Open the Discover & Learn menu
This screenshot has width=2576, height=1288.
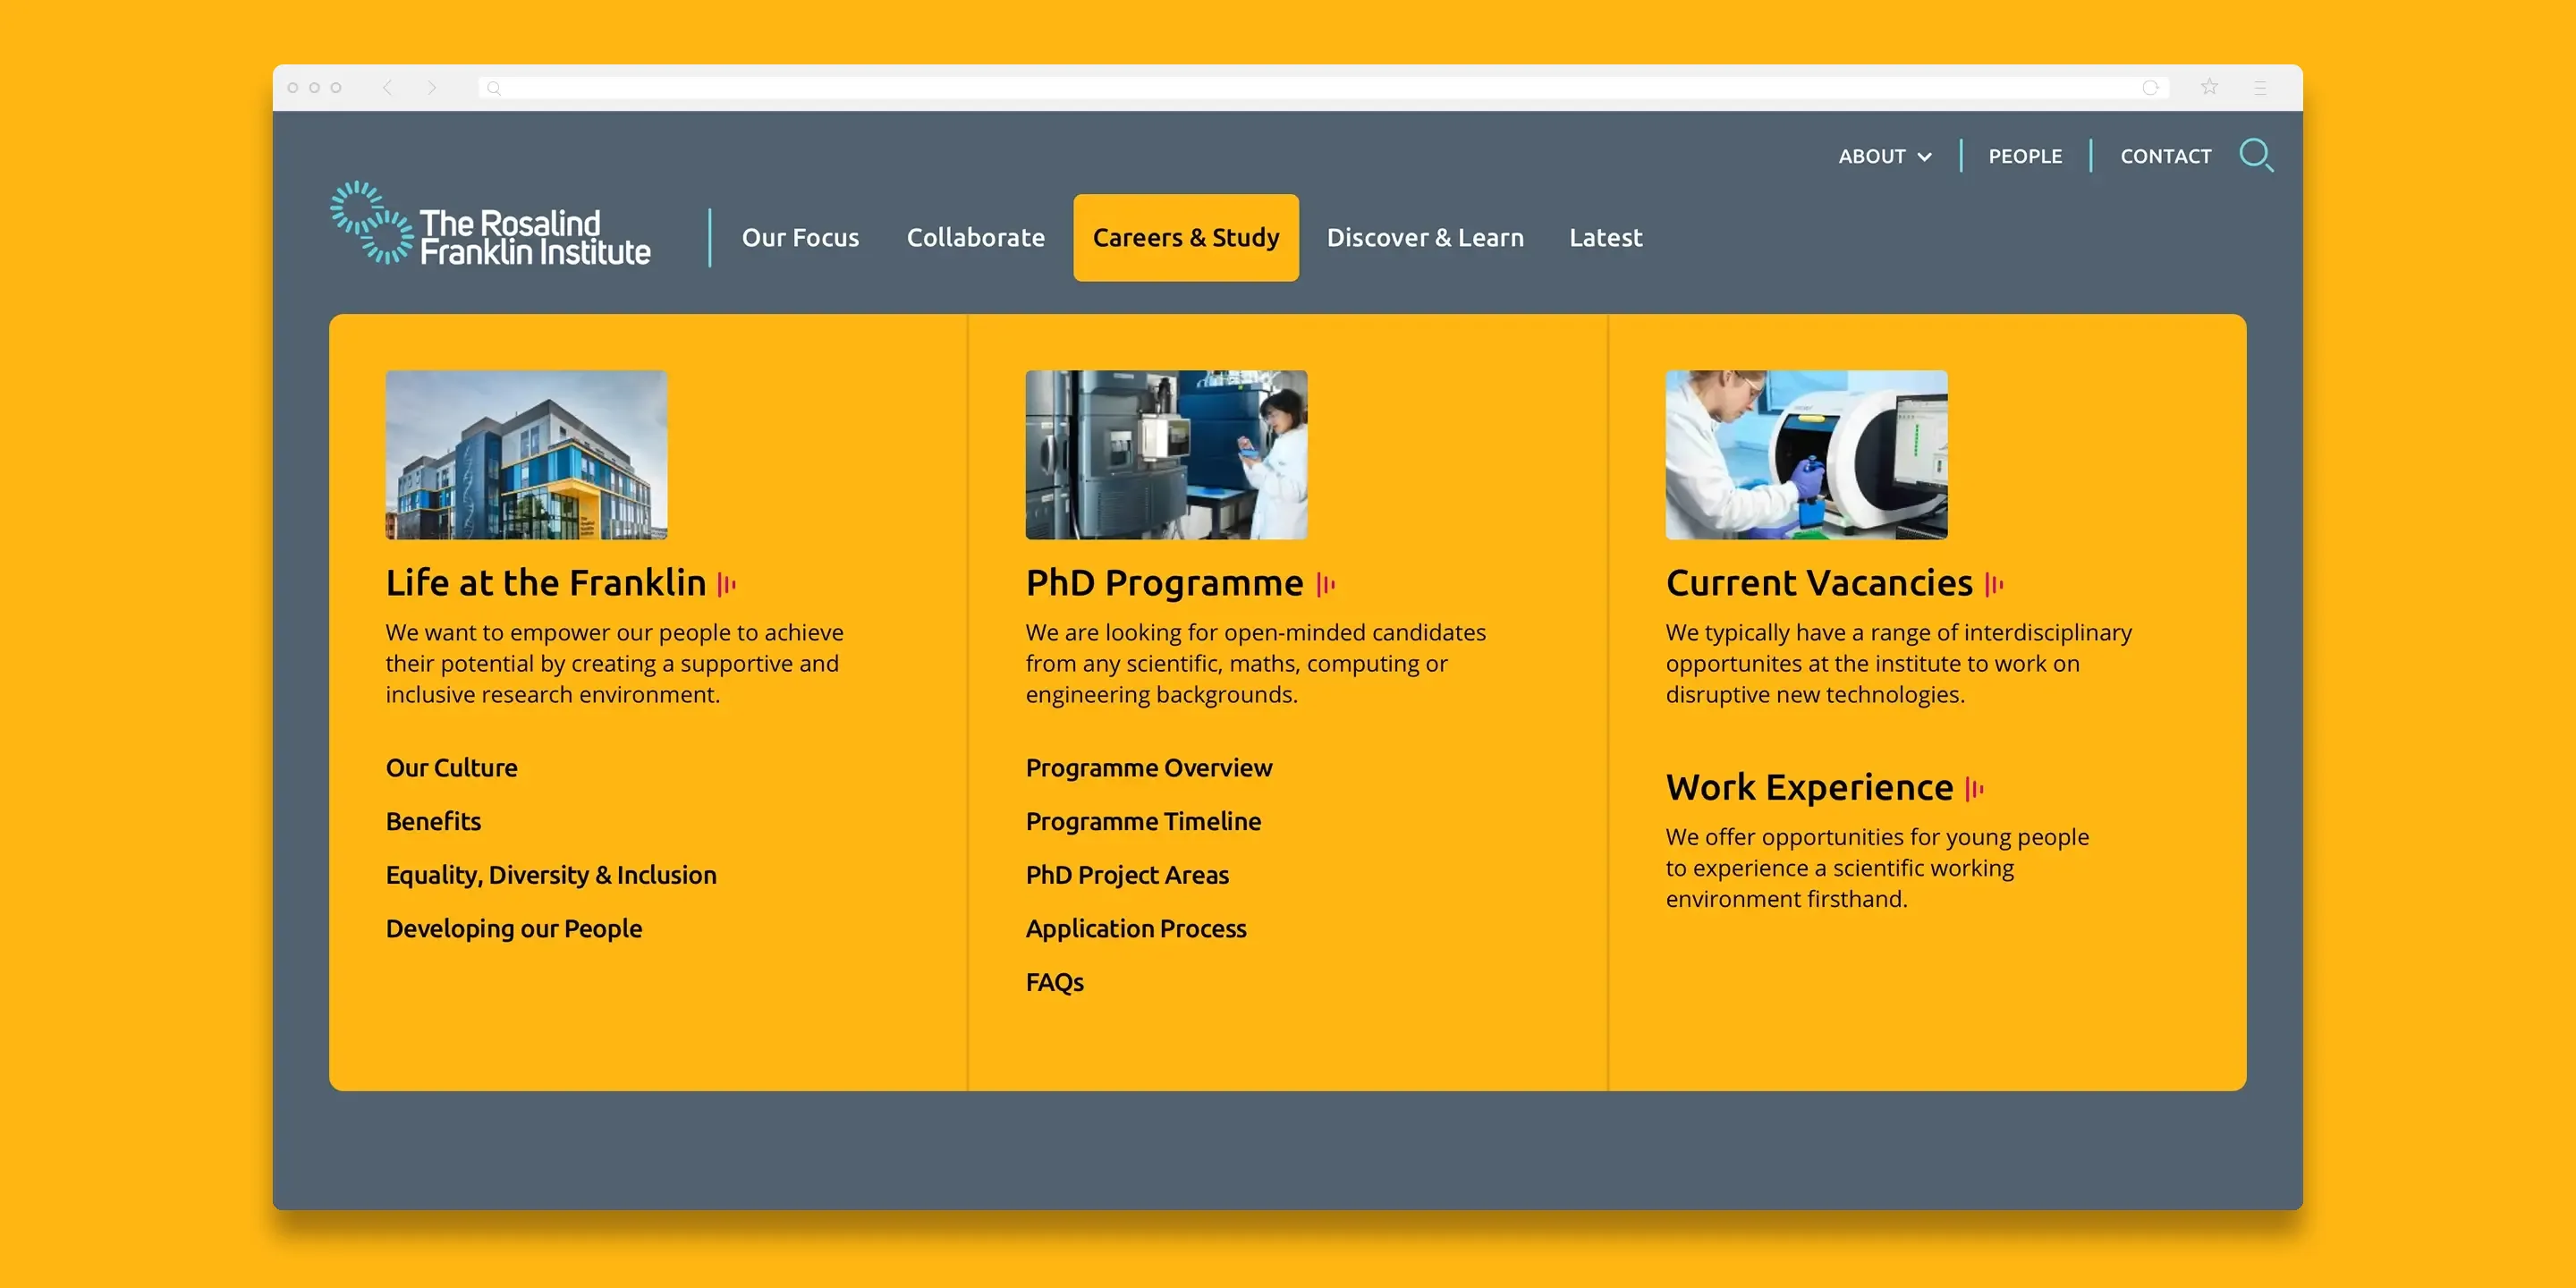click(x=1424, y=238)
